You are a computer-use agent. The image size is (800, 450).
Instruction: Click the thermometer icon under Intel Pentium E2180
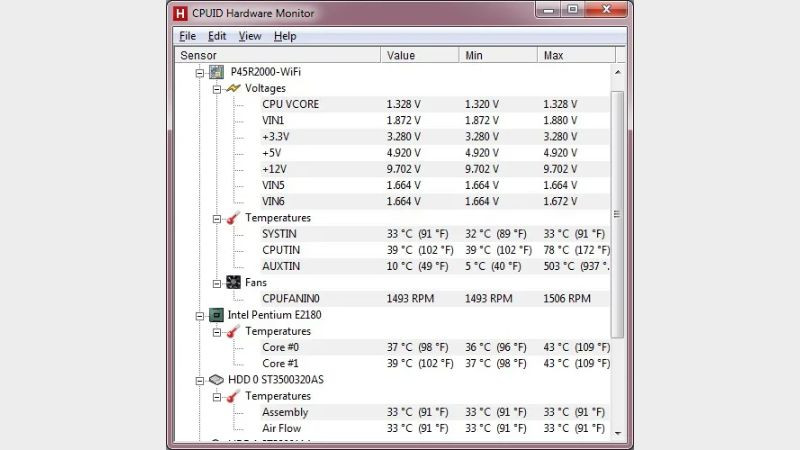tap(233, 331)
